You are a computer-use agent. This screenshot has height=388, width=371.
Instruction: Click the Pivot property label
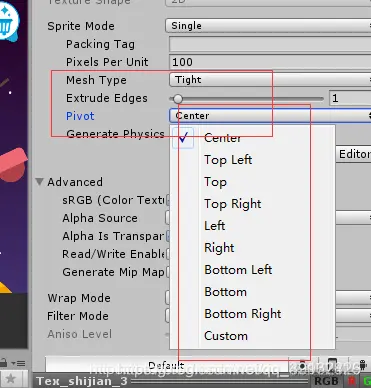tap(80, 116)
